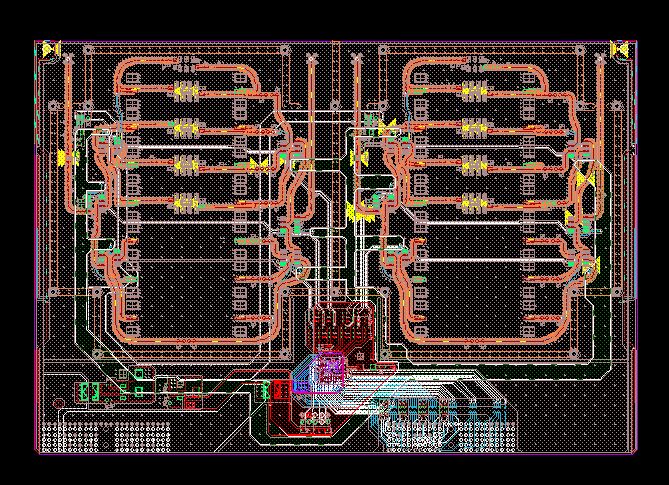
Task: Click the red rectangular pad left of magenta IC
Action: 281,388
